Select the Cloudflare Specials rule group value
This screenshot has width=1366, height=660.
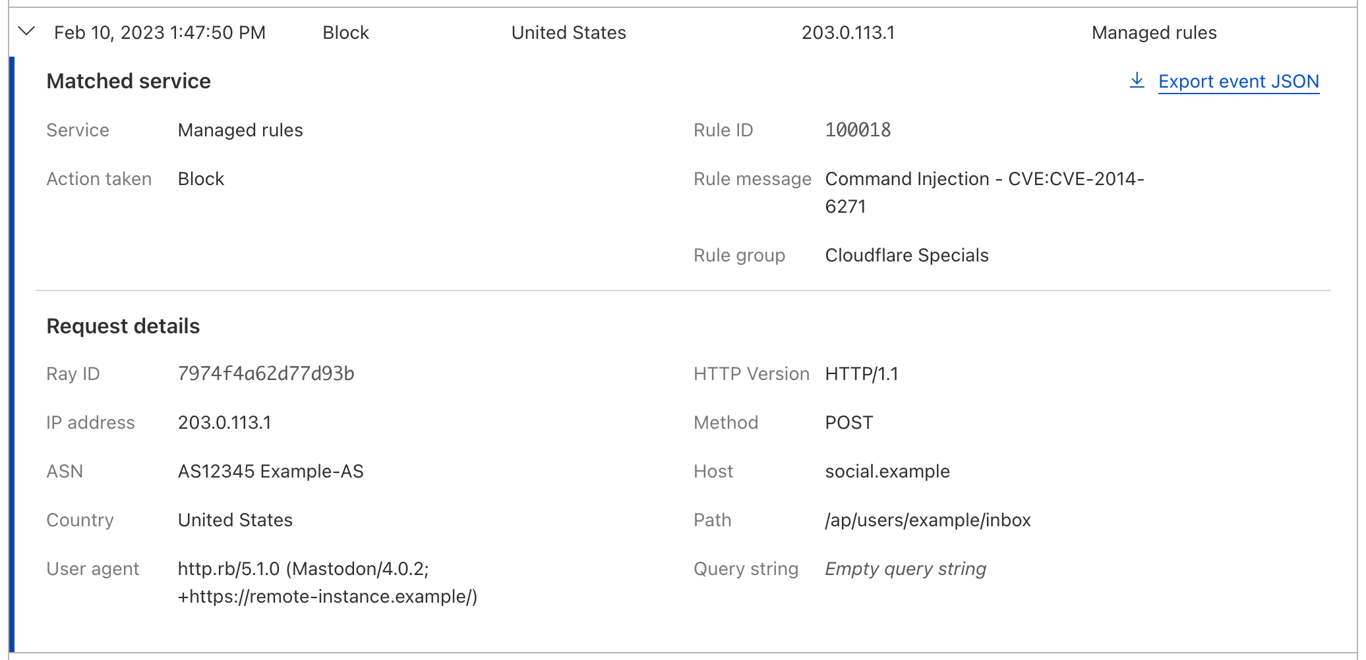click(x=906, y=255)
